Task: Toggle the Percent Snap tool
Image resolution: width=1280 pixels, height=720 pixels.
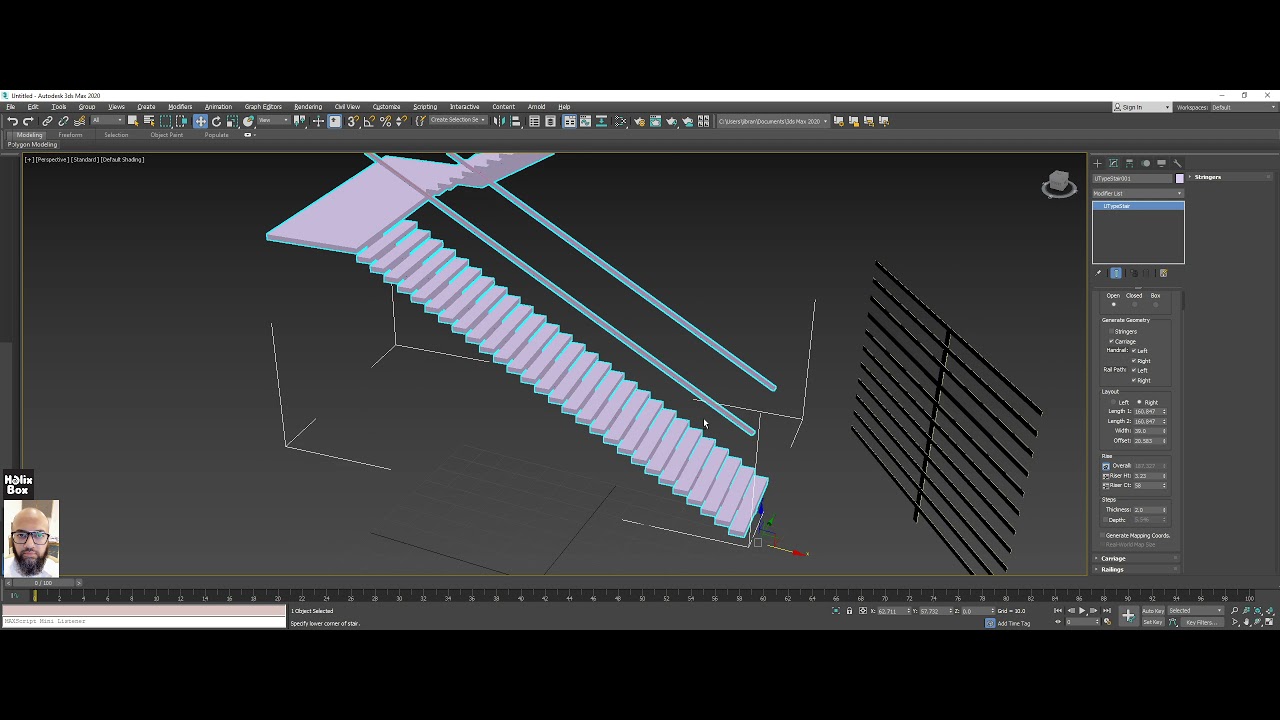Action: [x=385, y=121]
